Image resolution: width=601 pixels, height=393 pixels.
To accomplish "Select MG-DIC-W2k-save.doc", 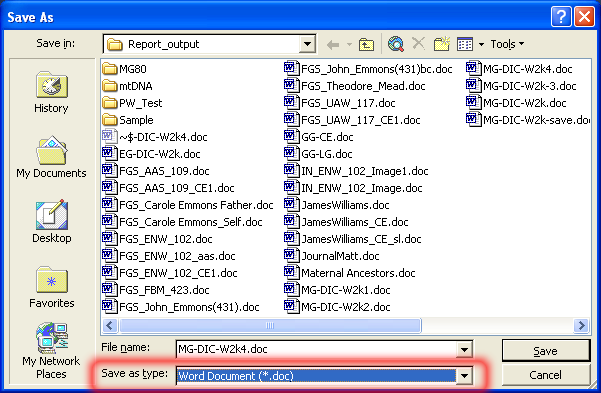I will click(x=528, y=120).
